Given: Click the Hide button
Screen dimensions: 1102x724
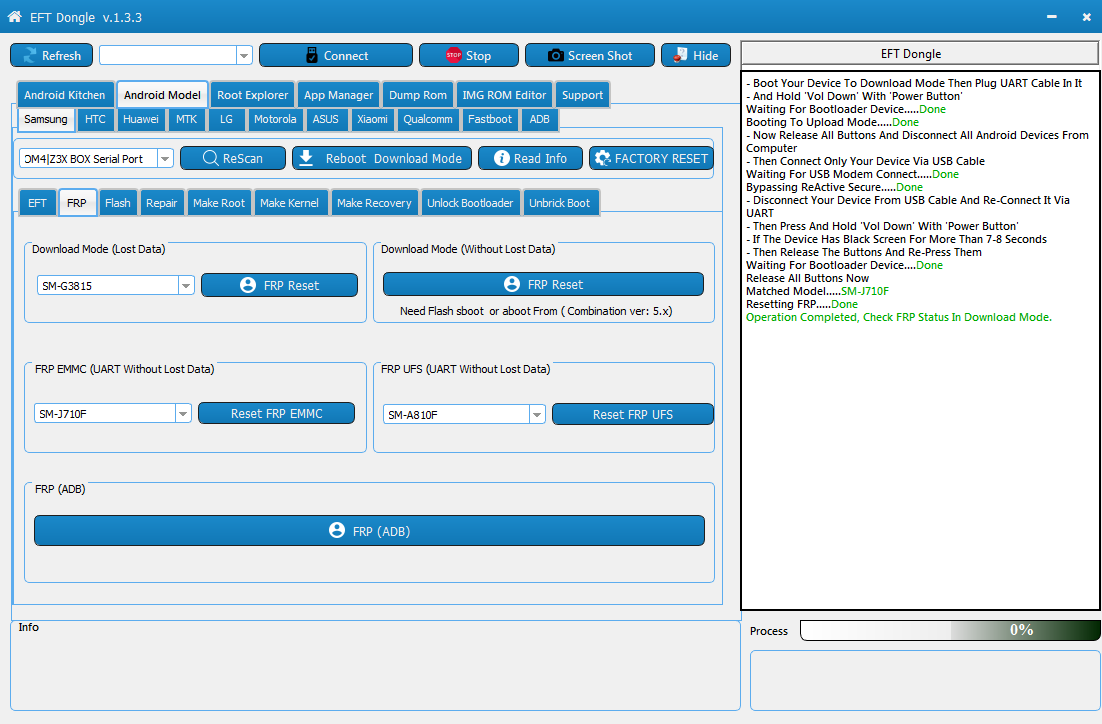Looking at the screenshot, I should coord(696,56).
